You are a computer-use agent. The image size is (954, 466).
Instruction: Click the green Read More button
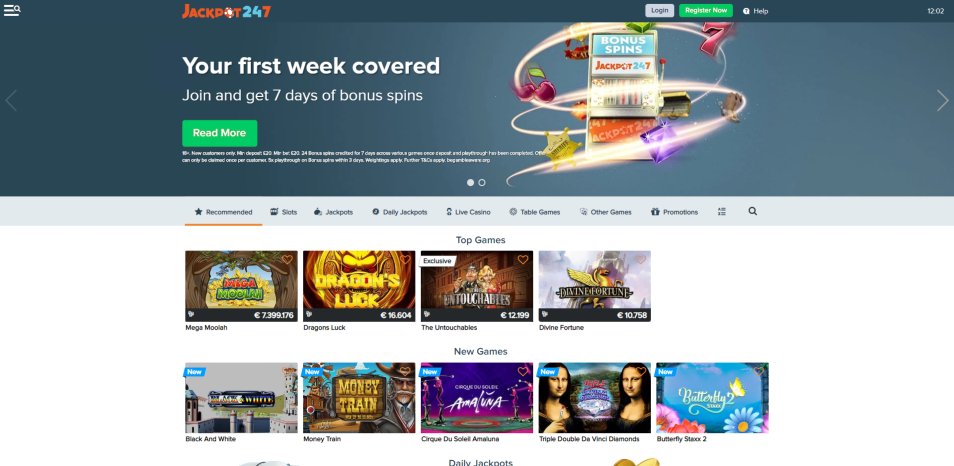coord(220,133)
